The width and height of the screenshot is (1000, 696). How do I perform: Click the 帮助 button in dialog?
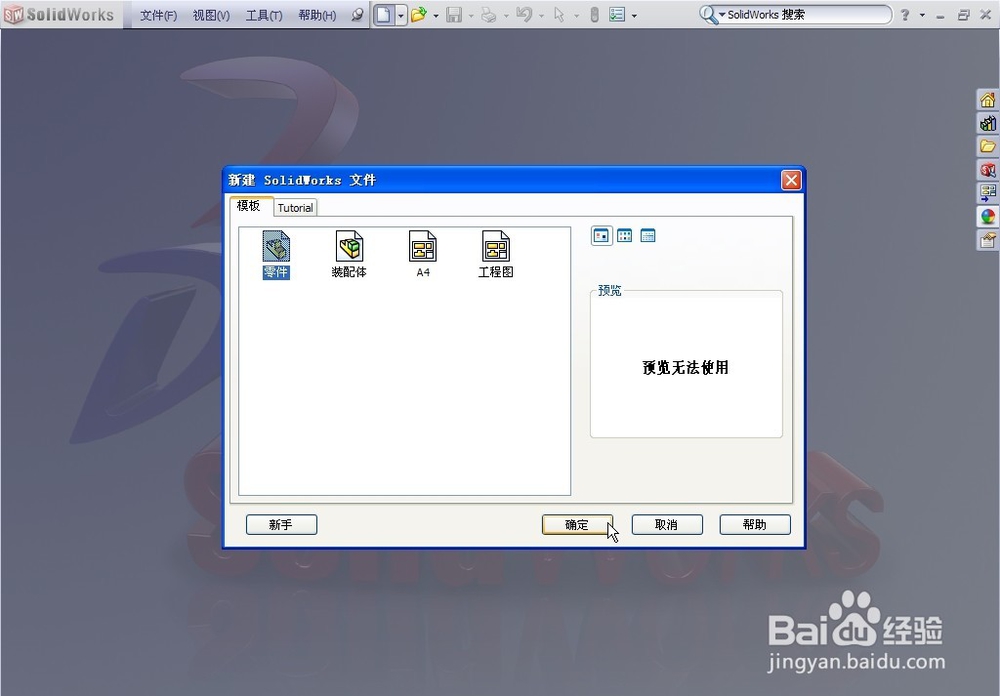[755, 524]
